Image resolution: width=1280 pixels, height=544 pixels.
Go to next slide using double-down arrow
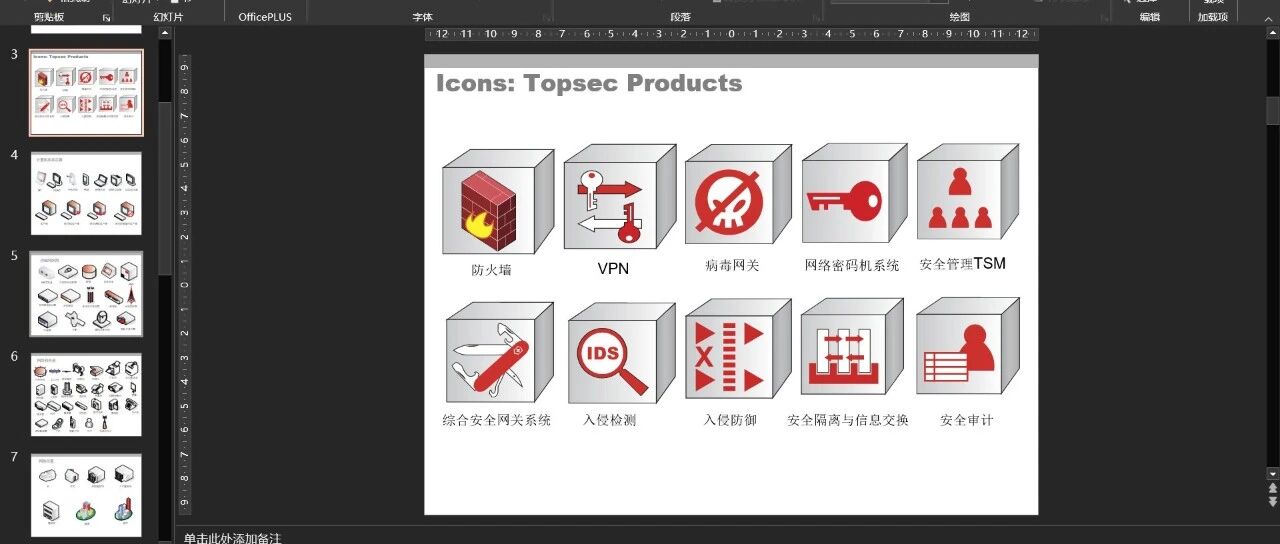1273,502
